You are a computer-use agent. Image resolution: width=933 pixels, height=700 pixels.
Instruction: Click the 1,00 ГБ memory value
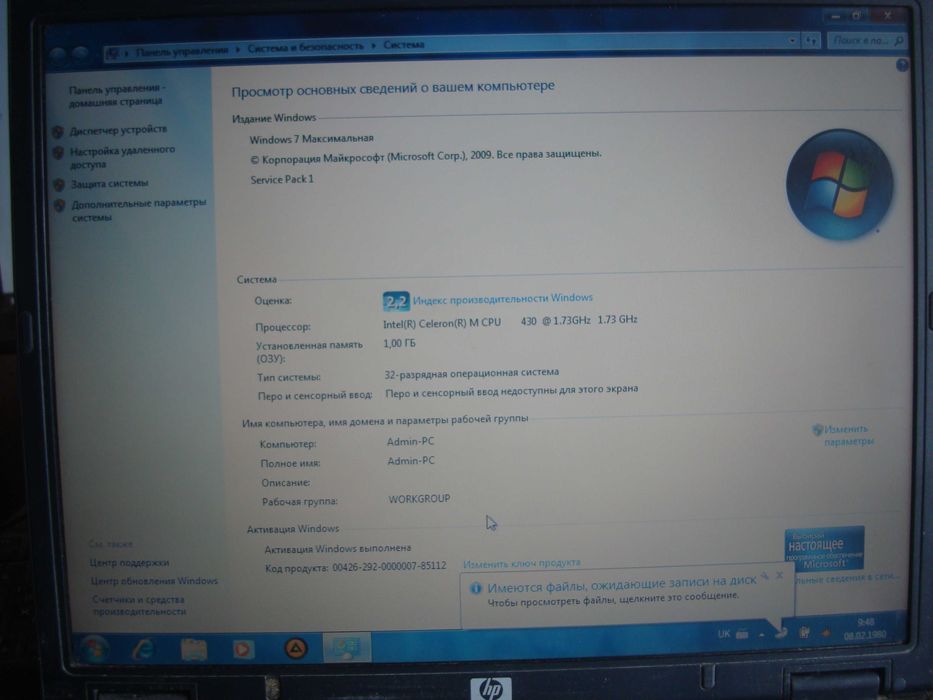point(399,343)
